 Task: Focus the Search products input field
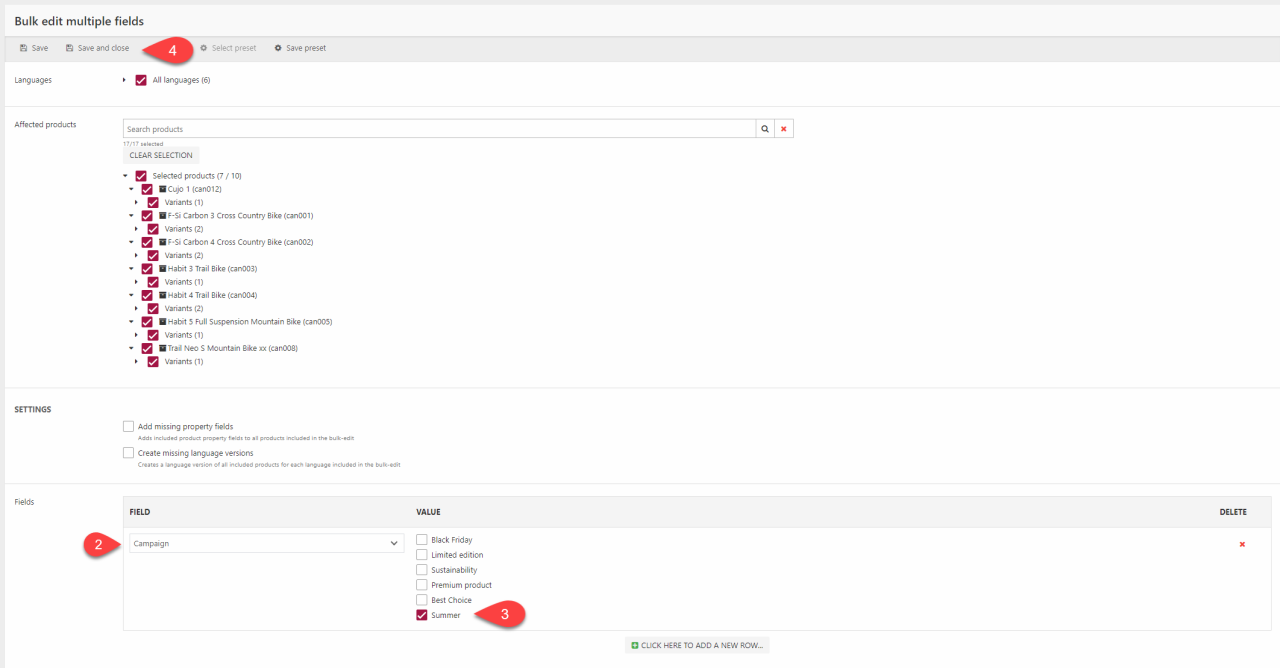click(438, 129)
